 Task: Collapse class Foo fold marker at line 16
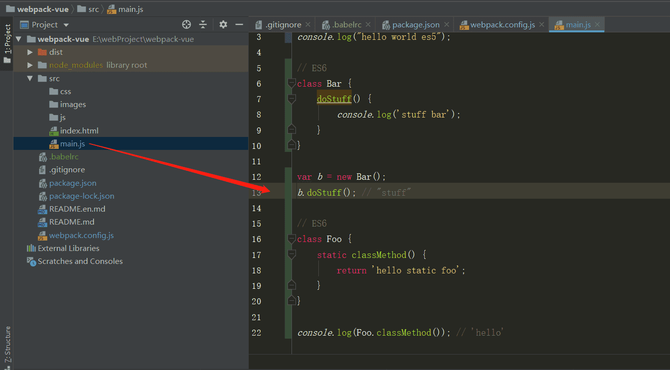[x=291, y=239]
